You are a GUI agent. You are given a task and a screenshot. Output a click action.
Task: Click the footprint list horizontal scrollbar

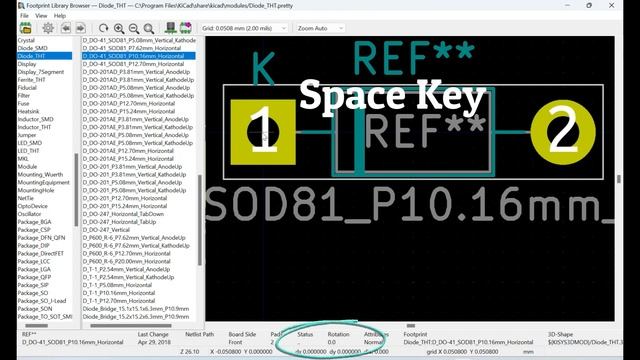pyautogui.click(x=131, y=326)
